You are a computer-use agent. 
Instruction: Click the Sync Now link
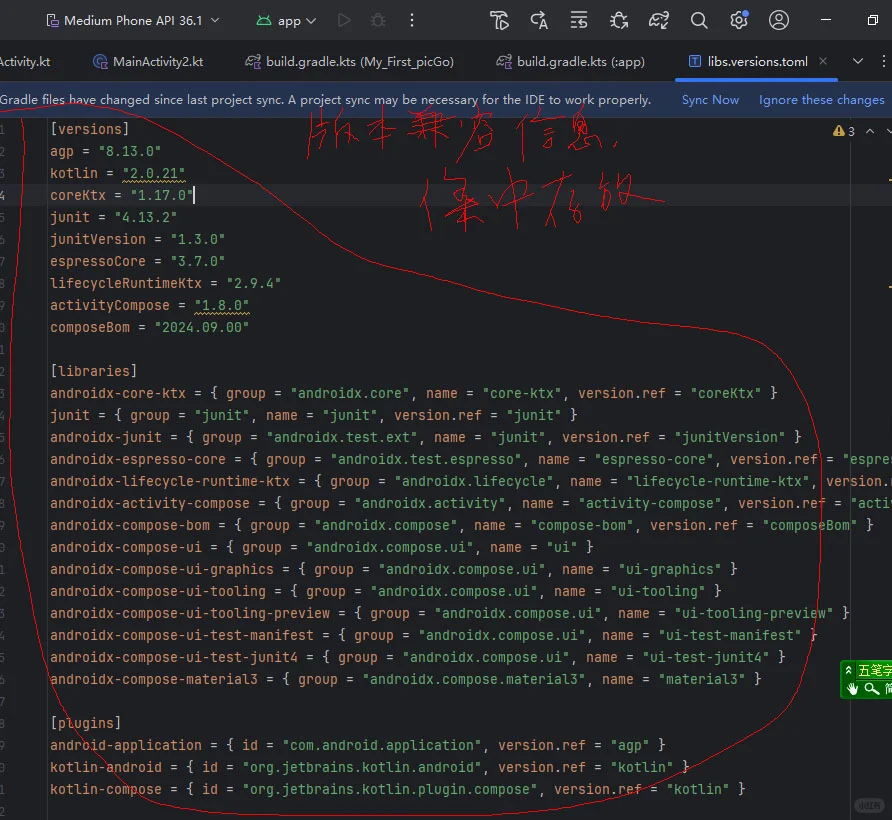coord(710,100)
